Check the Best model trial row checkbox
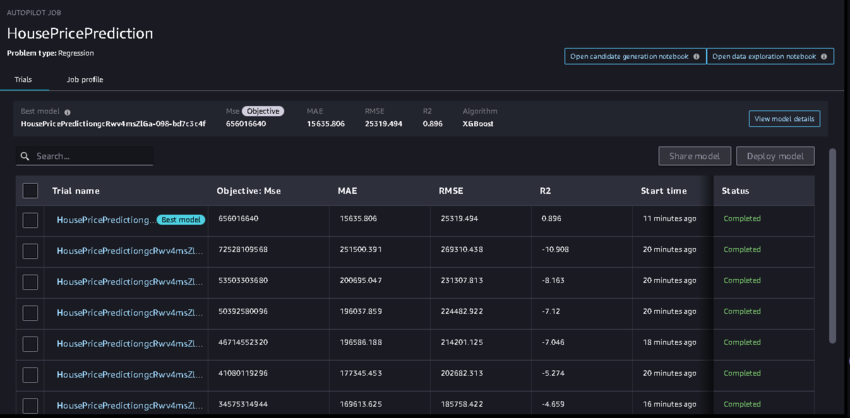 coord(30,220)
